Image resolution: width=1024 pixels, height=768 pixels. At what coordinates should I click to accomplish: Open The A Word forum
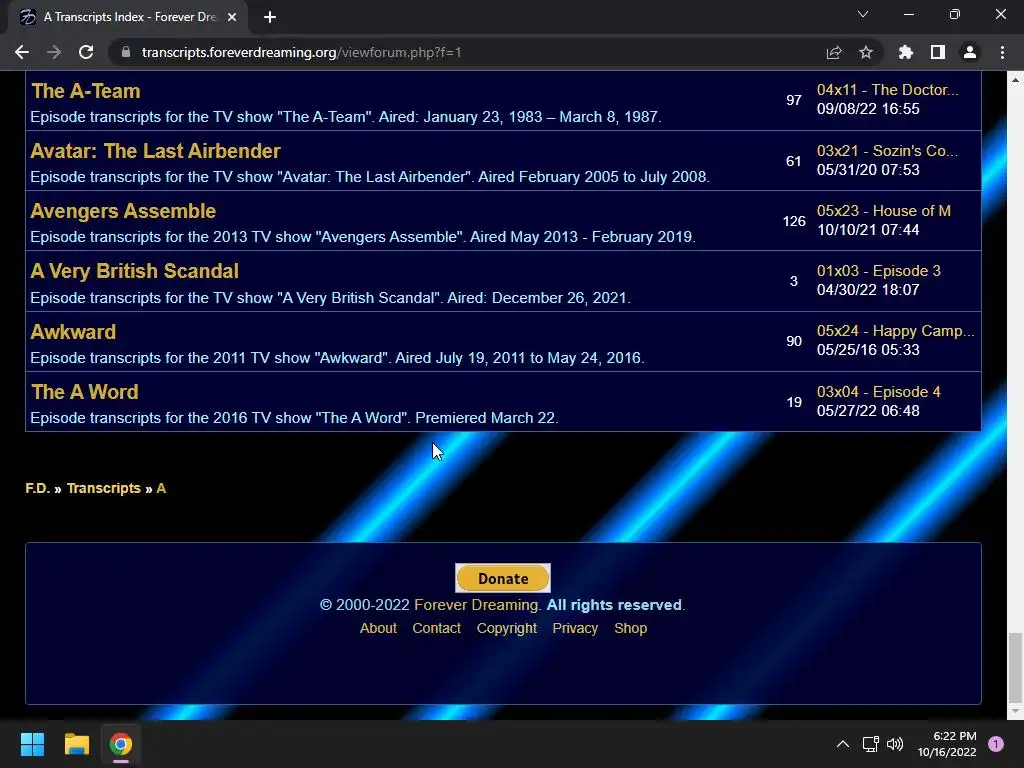85,392
